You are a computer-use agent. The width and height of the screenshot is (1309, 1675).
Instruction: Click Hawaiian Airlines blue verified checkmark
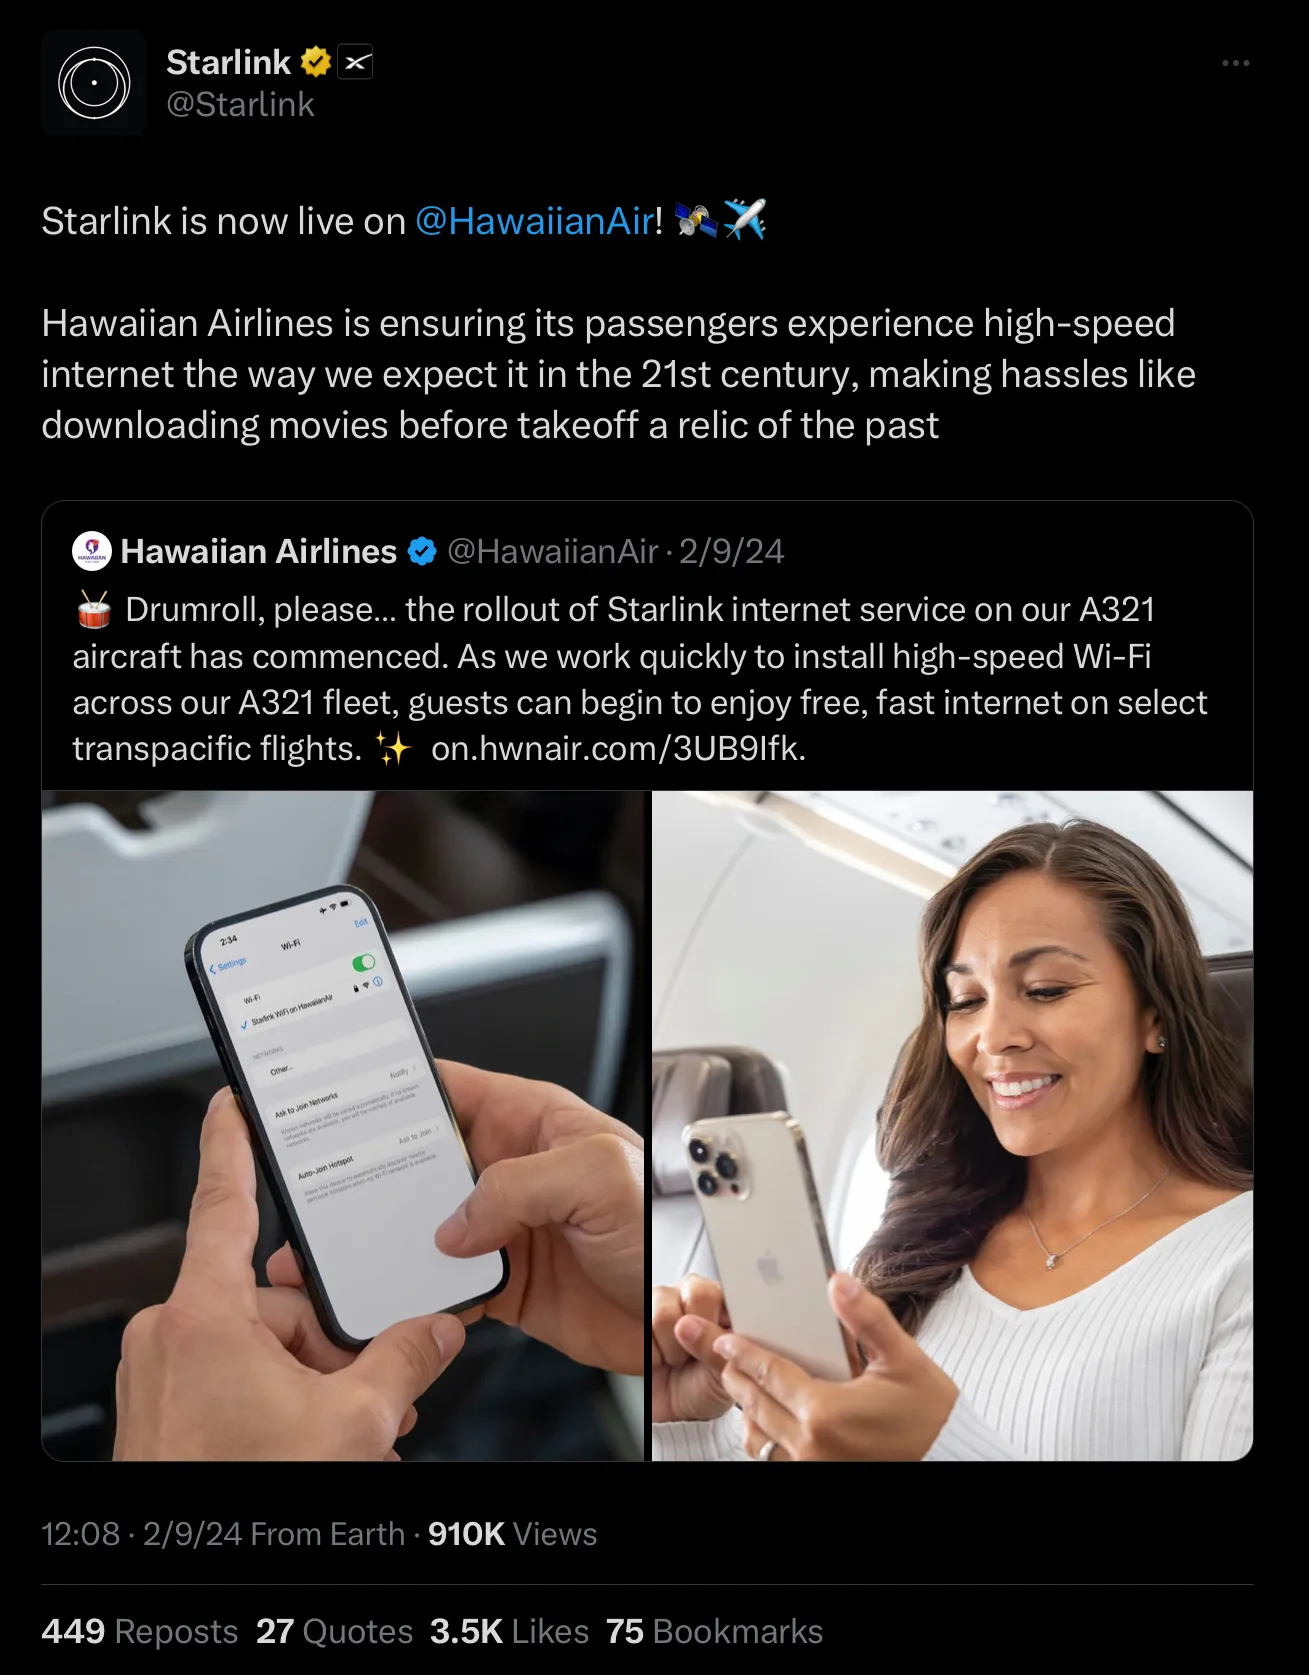(x=422, y=551)
